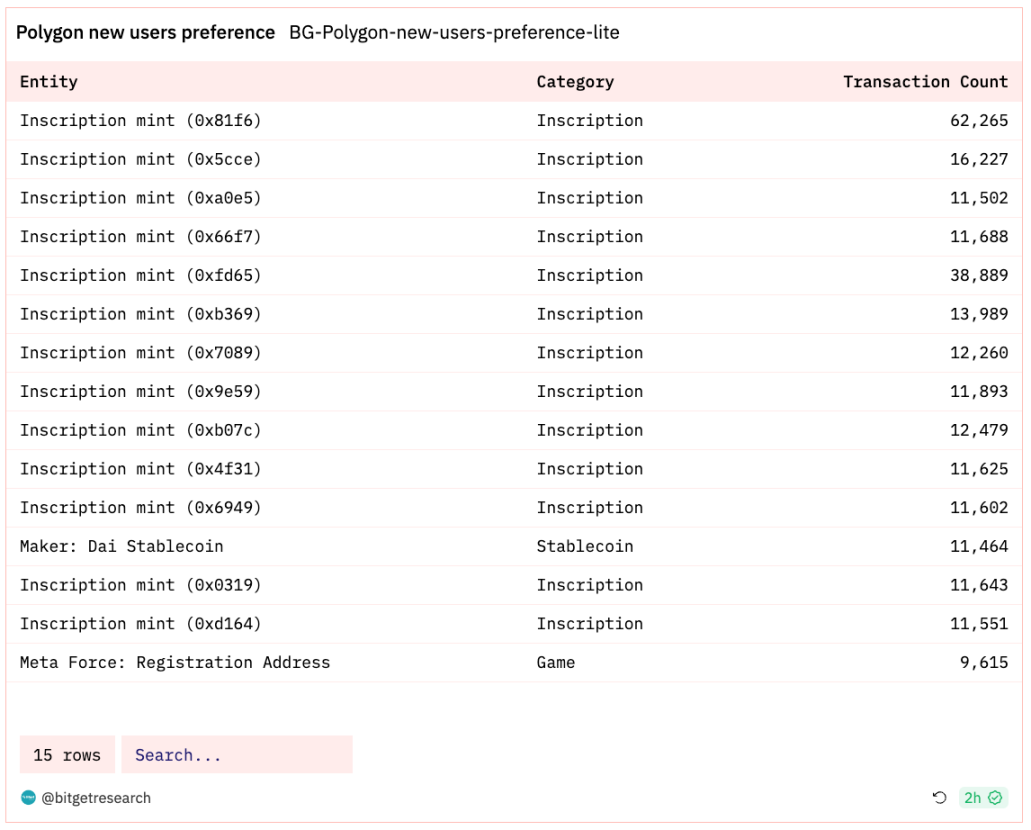
Task: Click the 16,227 transaction count value
Action: 978,159
